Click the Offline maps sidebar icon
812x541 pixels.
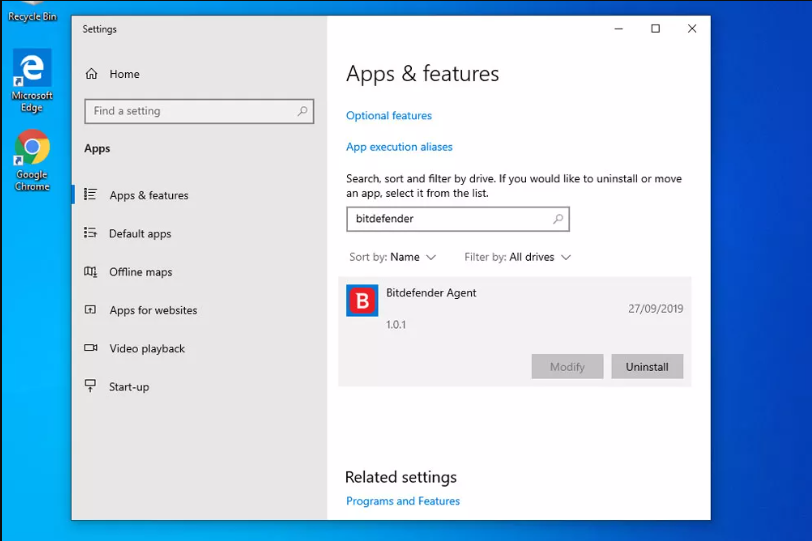click(90, 271)
